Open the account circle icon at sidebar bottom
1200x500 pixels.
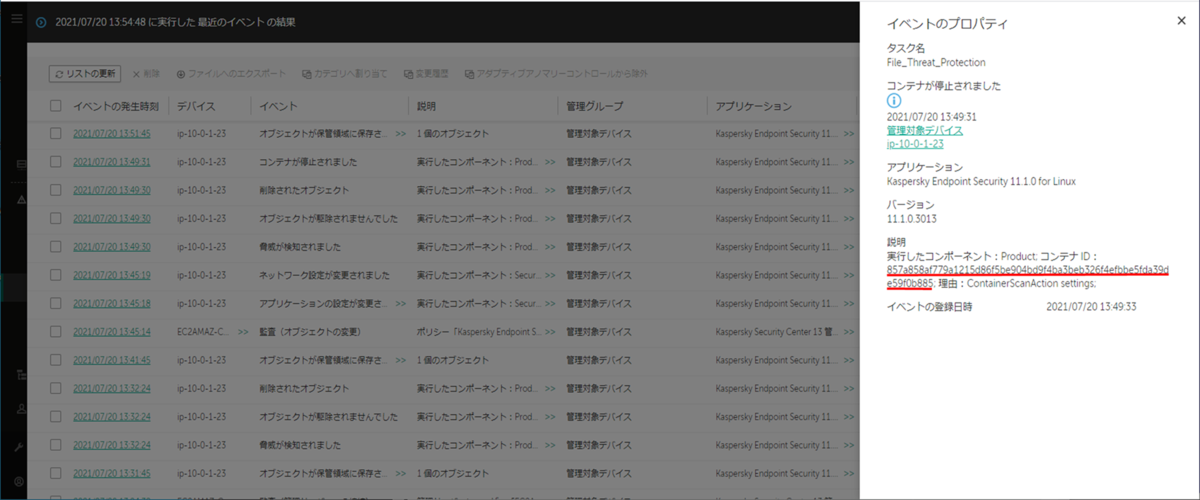click(x=20, y=481)
